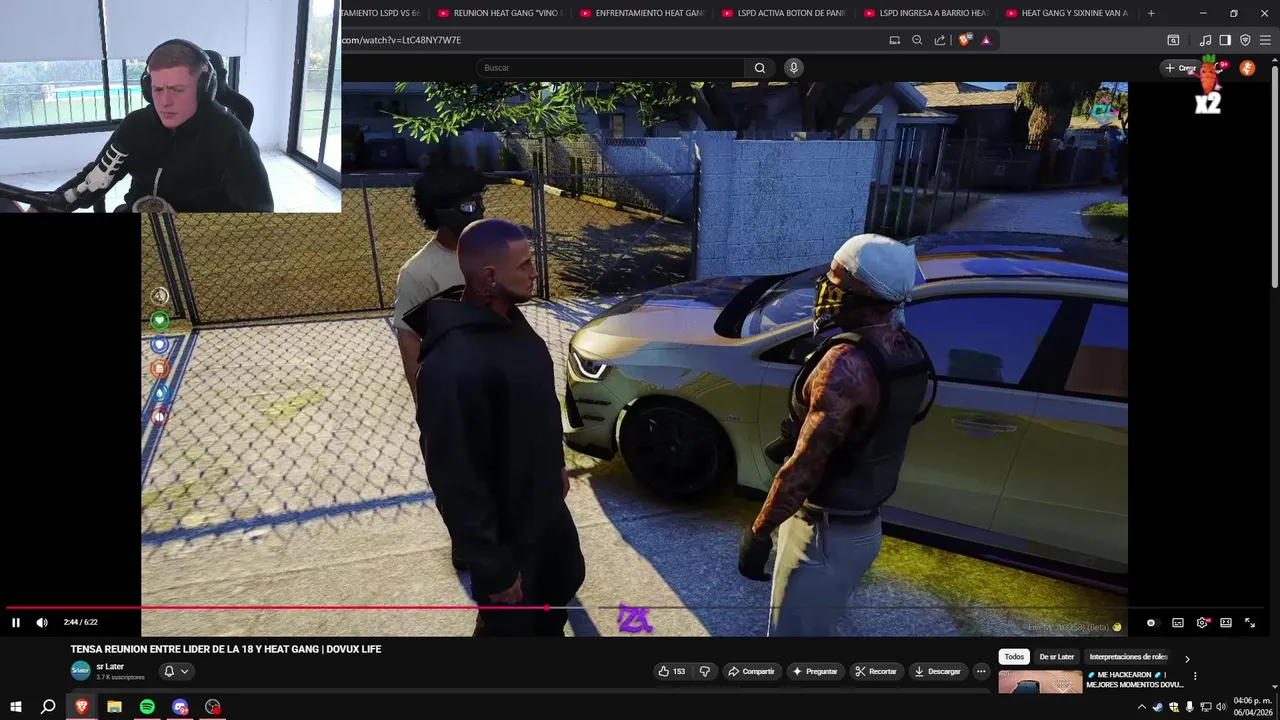The width and height of the screenshot is (1280, 720).
Task: Open the sr Later channel avatar
Action: click(80, 671)
